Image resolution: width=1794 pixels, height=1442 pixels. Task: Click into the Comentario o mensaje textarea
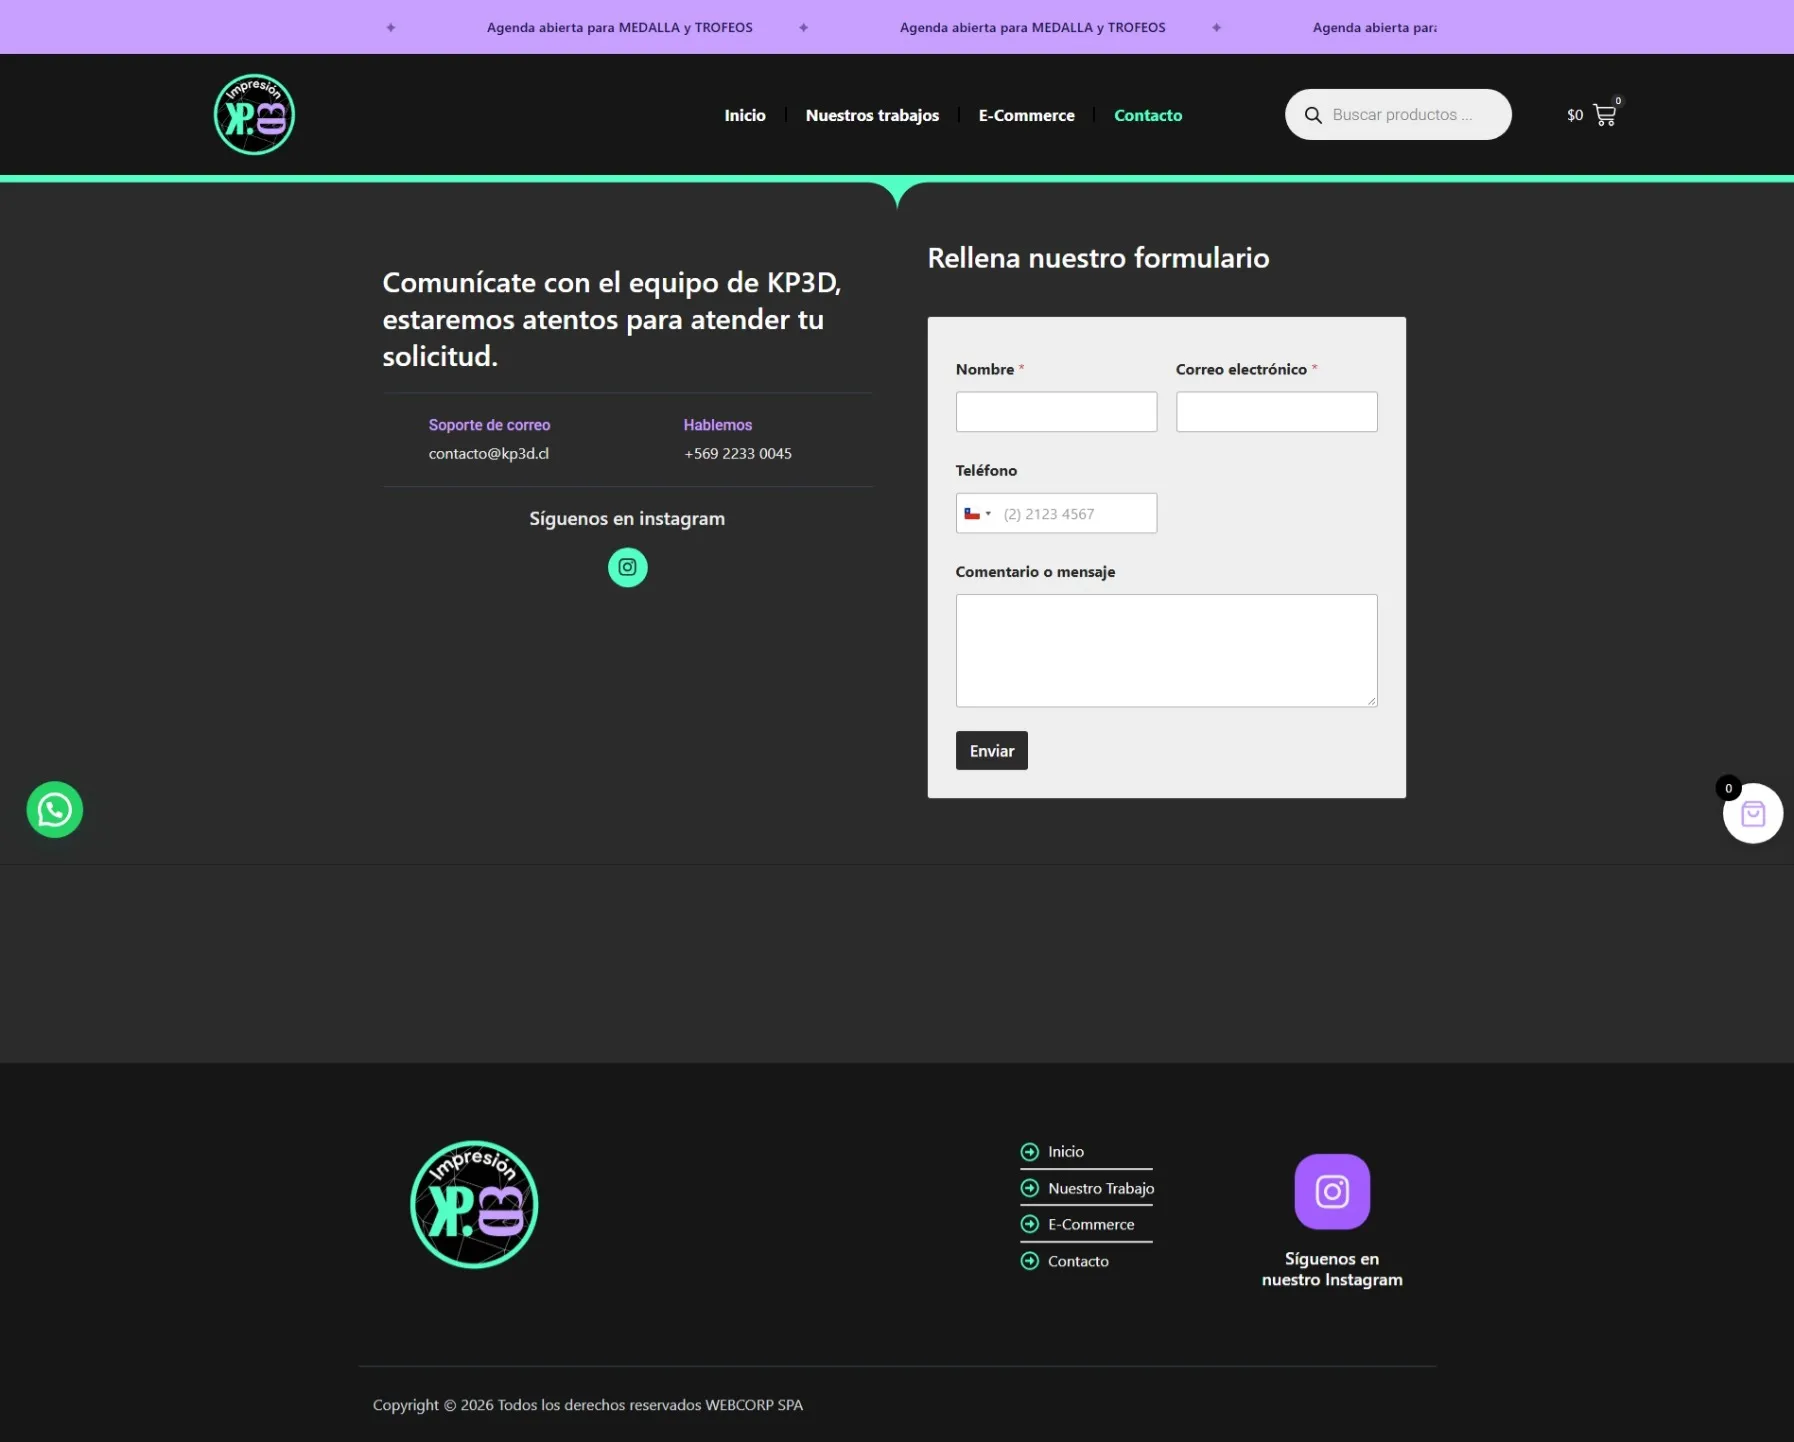pyautogui.click(x=1166, y=651)
